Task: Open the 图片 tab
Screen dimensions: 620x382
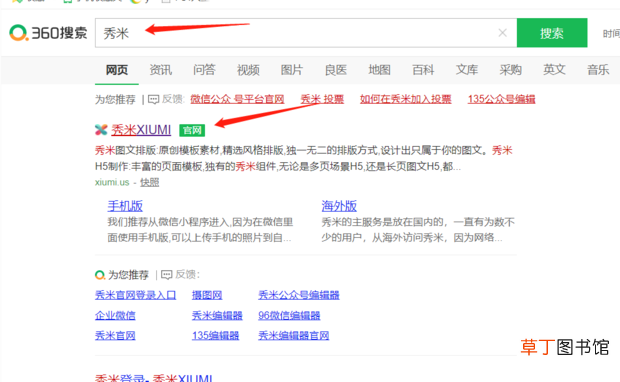Action: (x=292, y=70)
